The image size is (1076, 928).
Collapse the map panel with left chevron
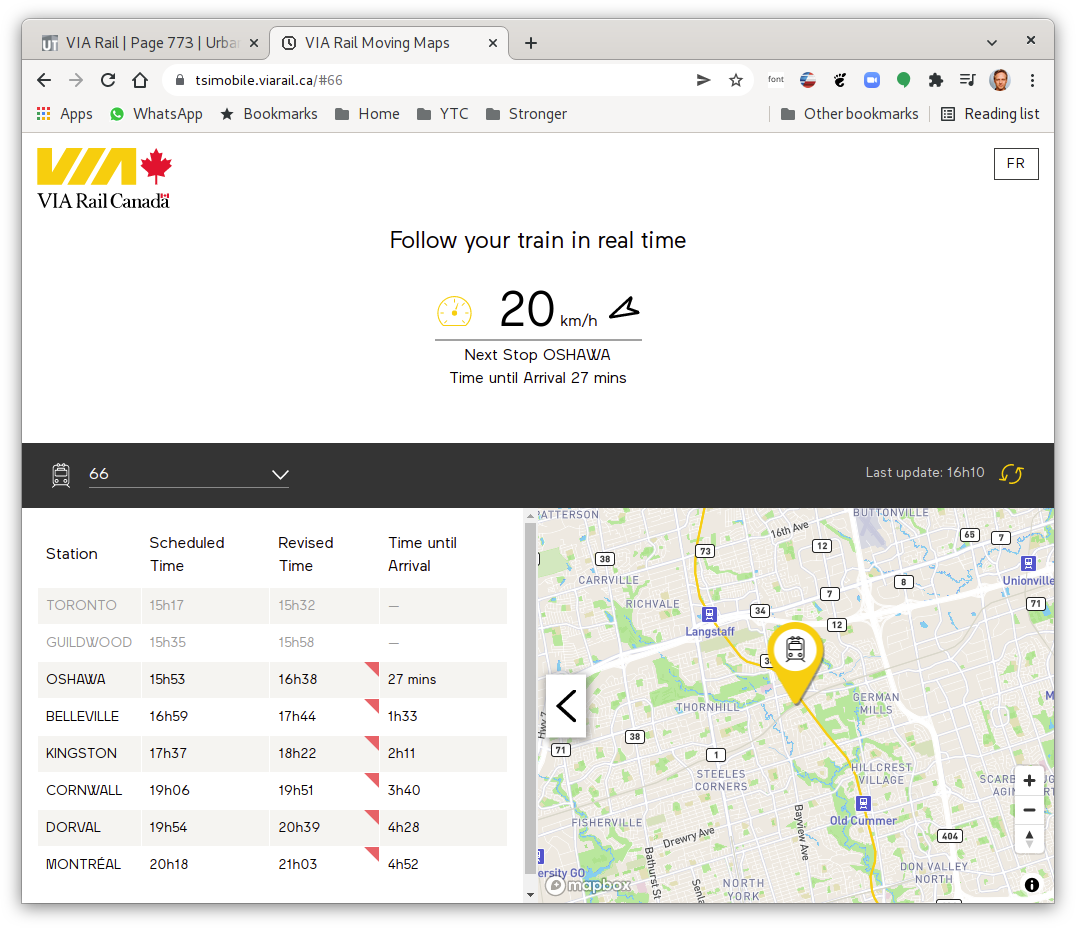[x=566, y=706]
